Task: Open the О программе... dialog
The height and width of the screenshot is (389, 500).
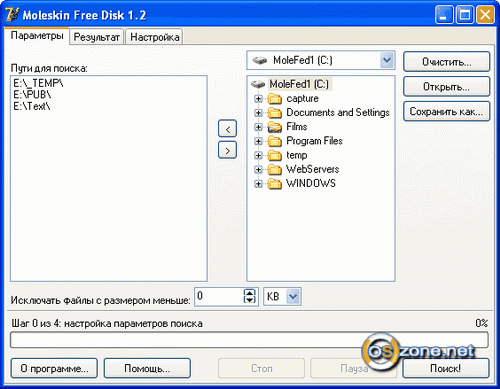Action: [54, 368]
